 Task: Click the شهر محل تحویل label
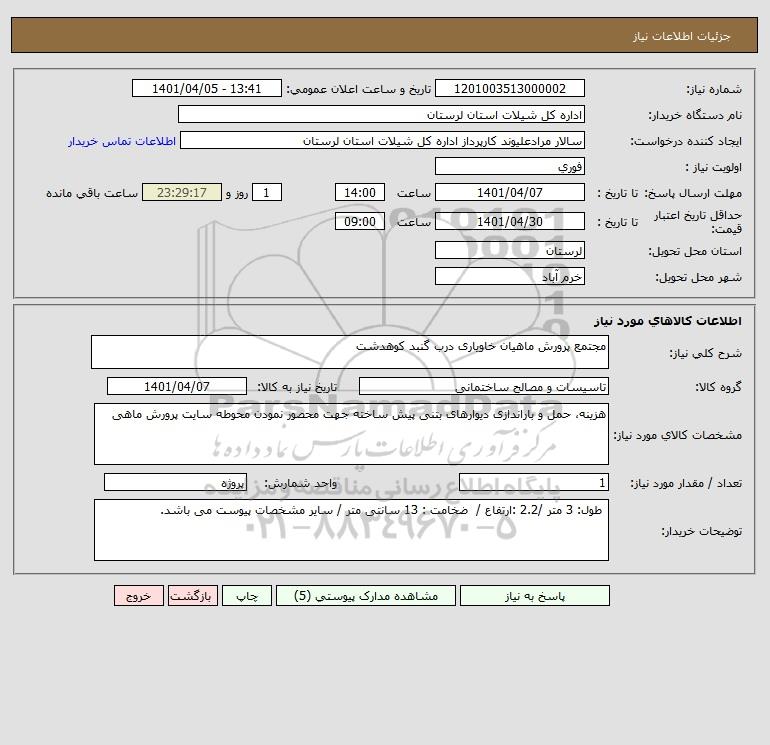pyautogui.click(x=699, y=277)
